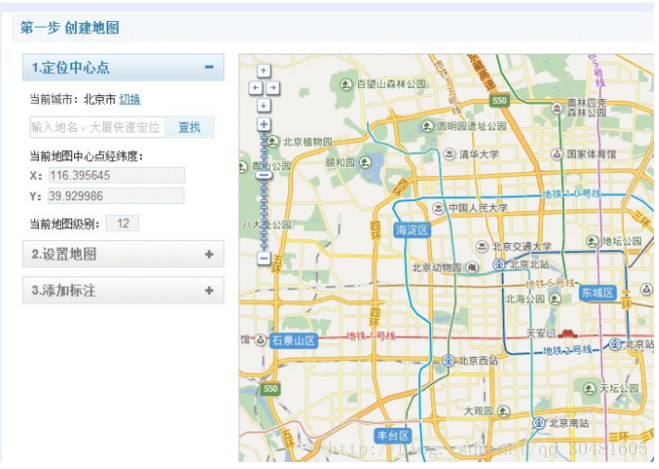Click the 颐和园 park icon
659x469 pixels.
pos(366,162)
